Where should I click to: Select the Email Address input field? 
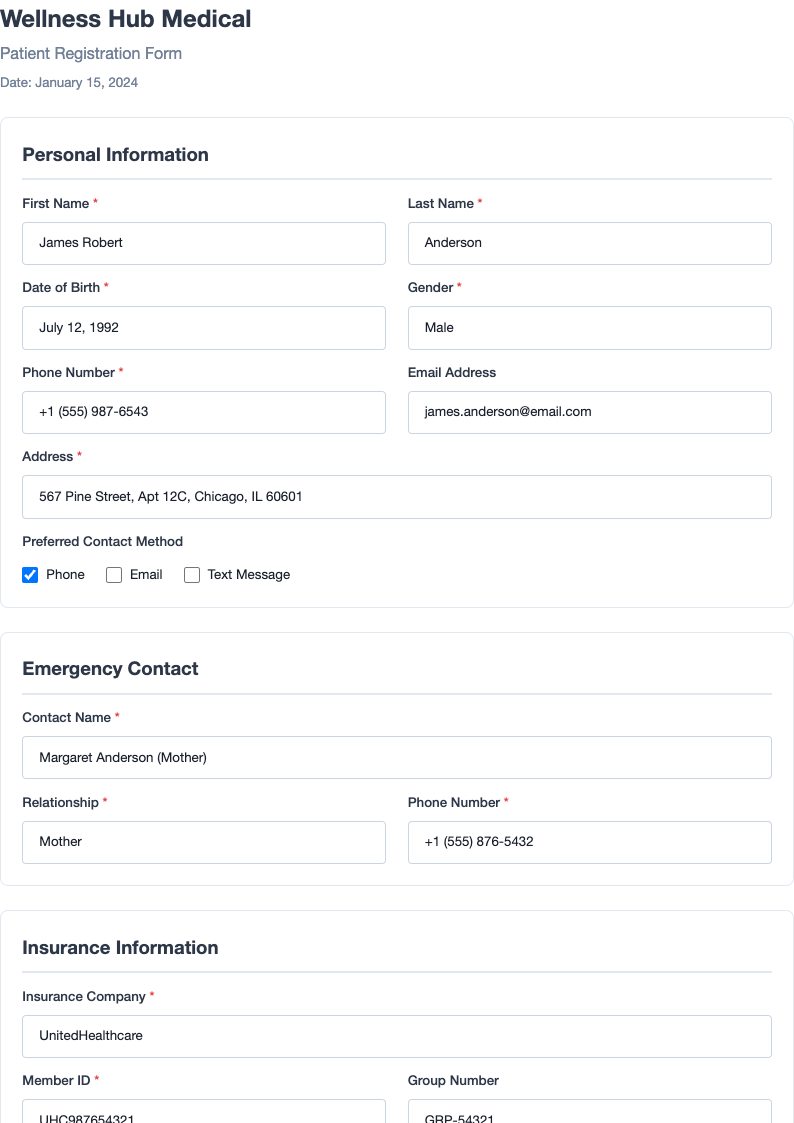point(589,412)
